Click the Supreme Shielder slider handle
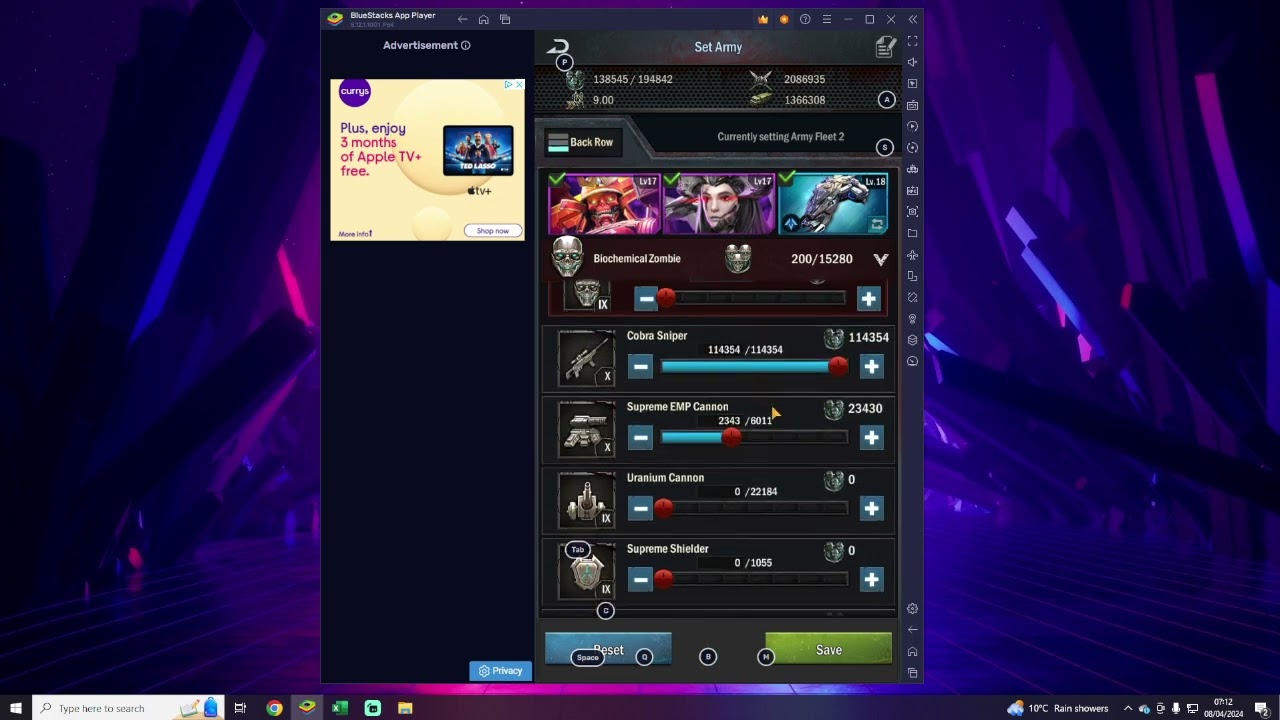Viewport: 1280px width, 720px height. pyautogui.click(x=664, y=580)
